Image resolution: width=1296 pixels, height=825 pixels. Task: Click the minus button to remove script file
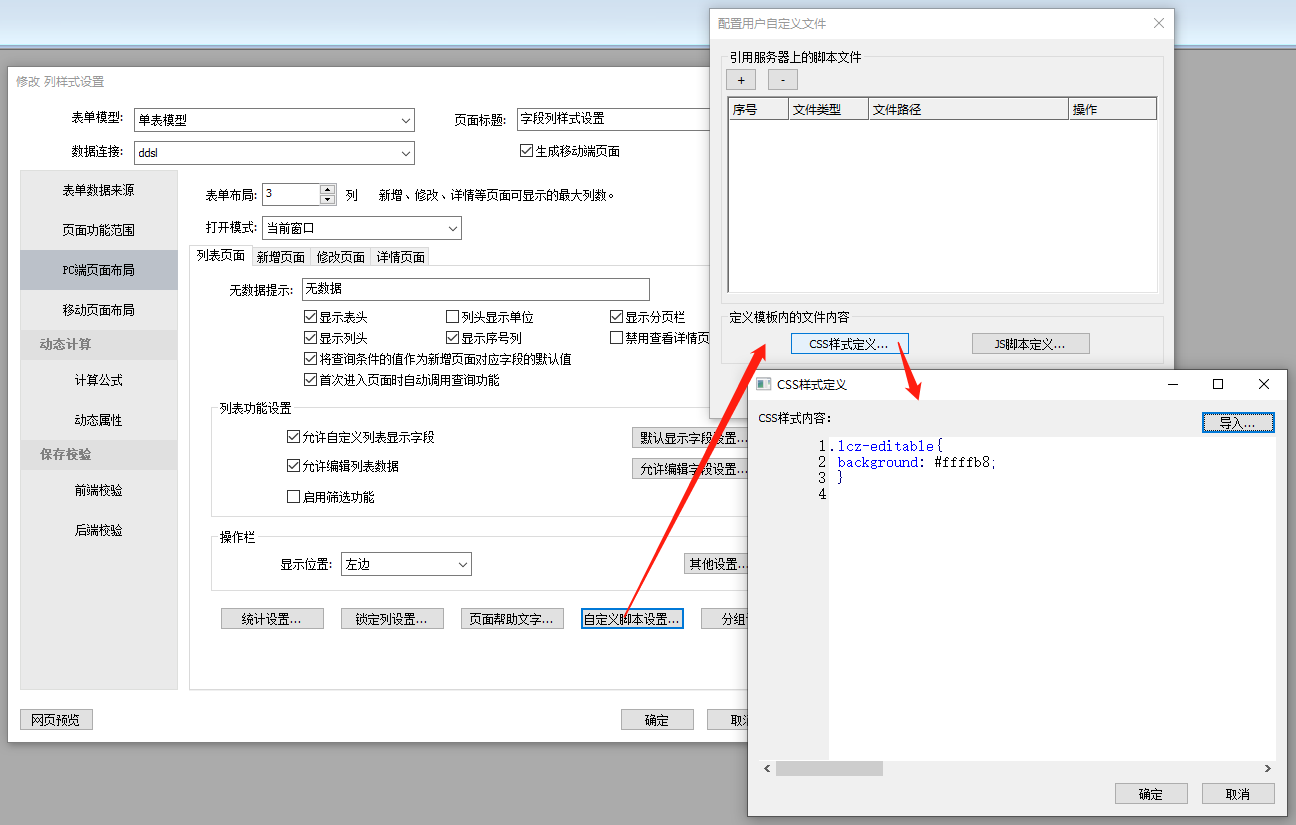pyautogui.click(x=782, y=80)
